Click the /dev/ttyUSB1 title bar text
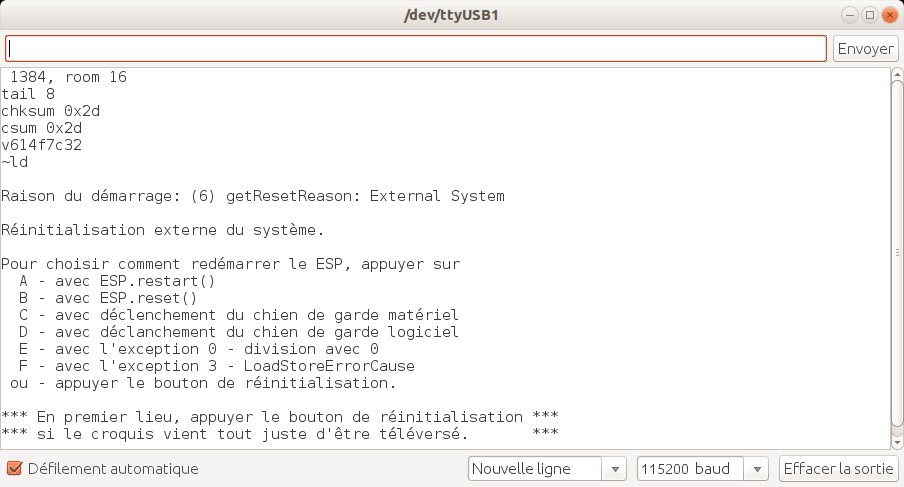904x487 pixels. 452,15
